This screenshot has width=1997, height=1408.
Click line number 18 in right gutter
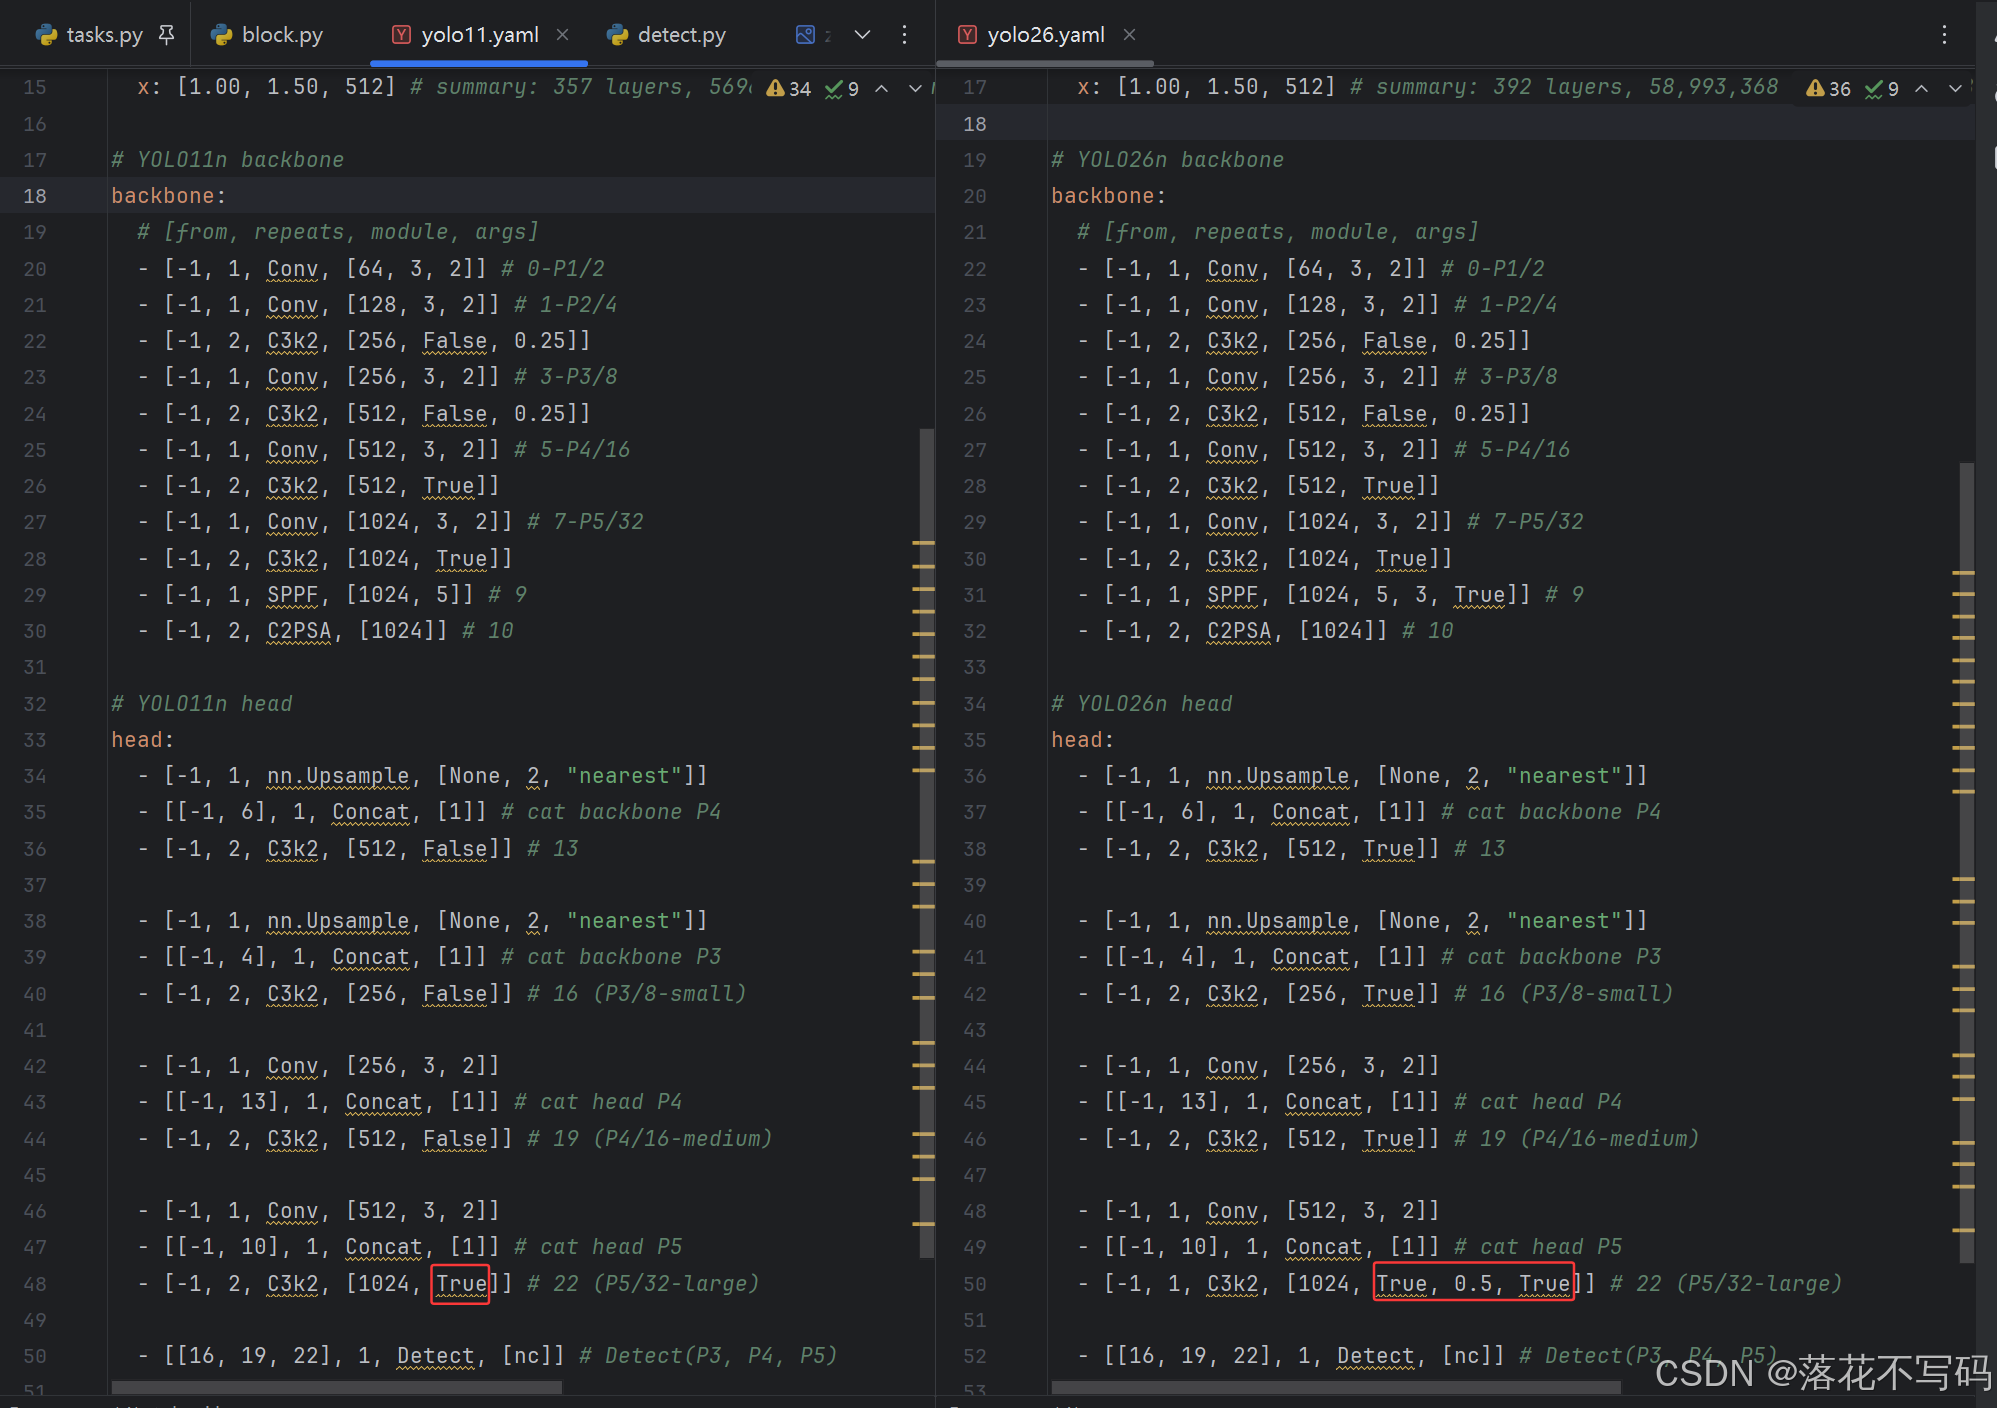974,124
